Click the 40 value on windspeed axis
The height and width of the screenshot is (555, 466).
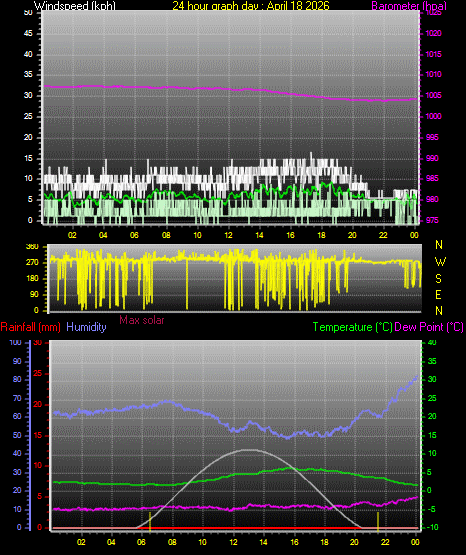point(28,54)
